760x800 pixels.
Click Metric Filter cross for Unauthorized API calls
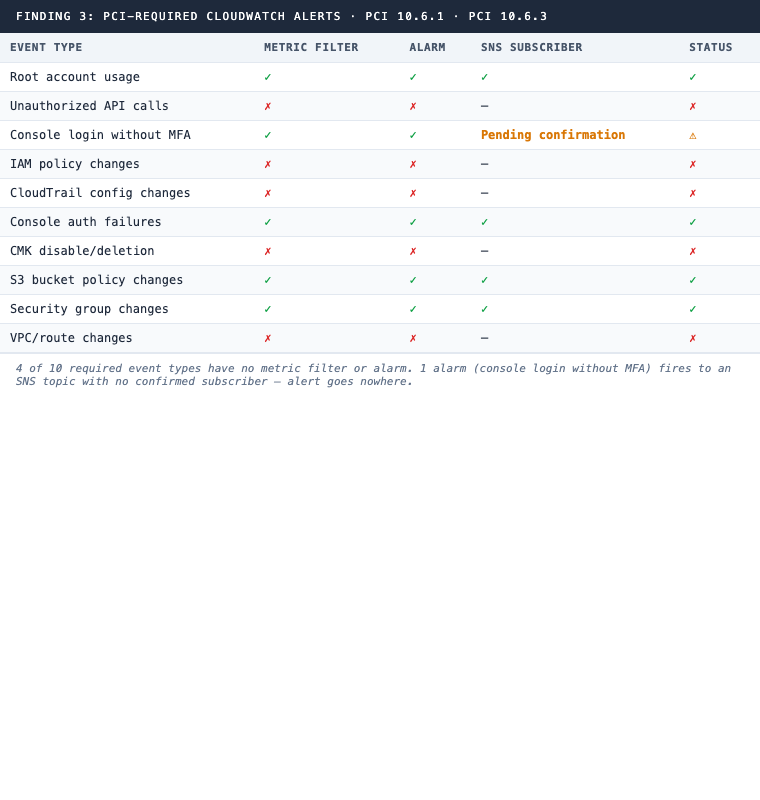(268, 106)
